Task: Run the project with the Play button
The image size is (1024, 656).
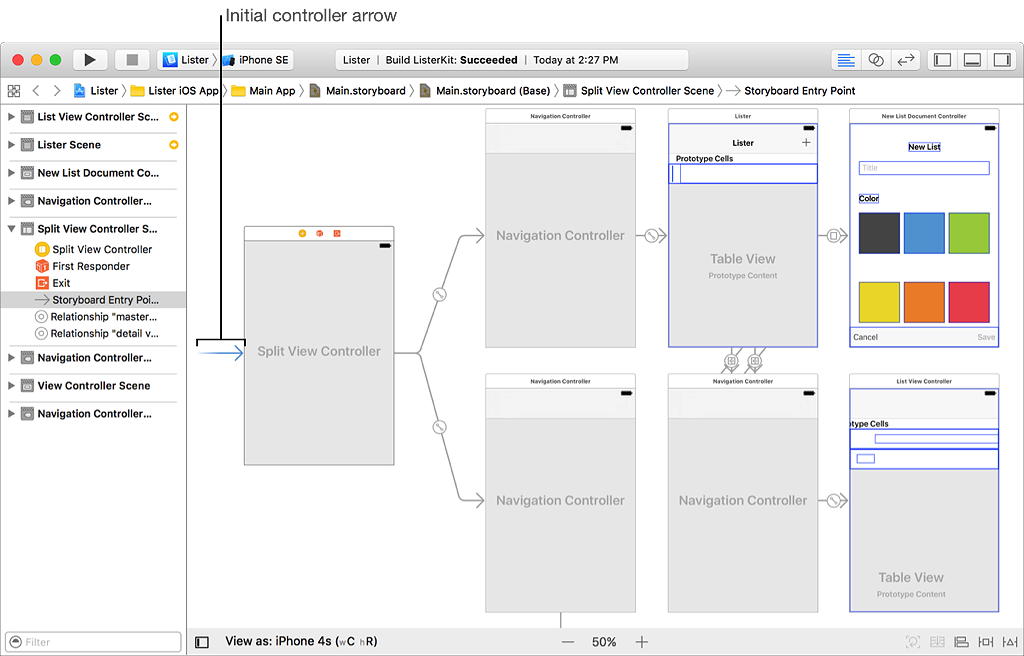Action: coord(90,59)
